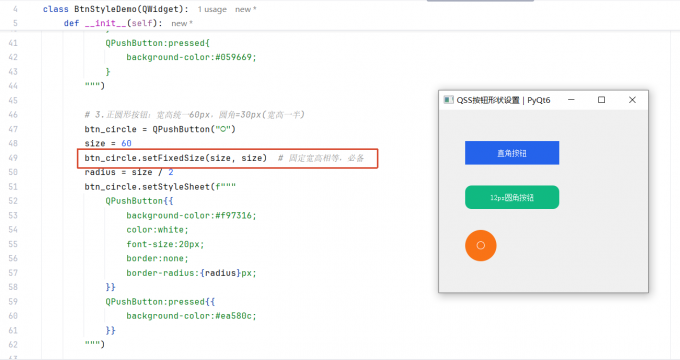The image size is (680, 360).
Task: Click the background-color:#f97316 color code
Action: [191, 216]
